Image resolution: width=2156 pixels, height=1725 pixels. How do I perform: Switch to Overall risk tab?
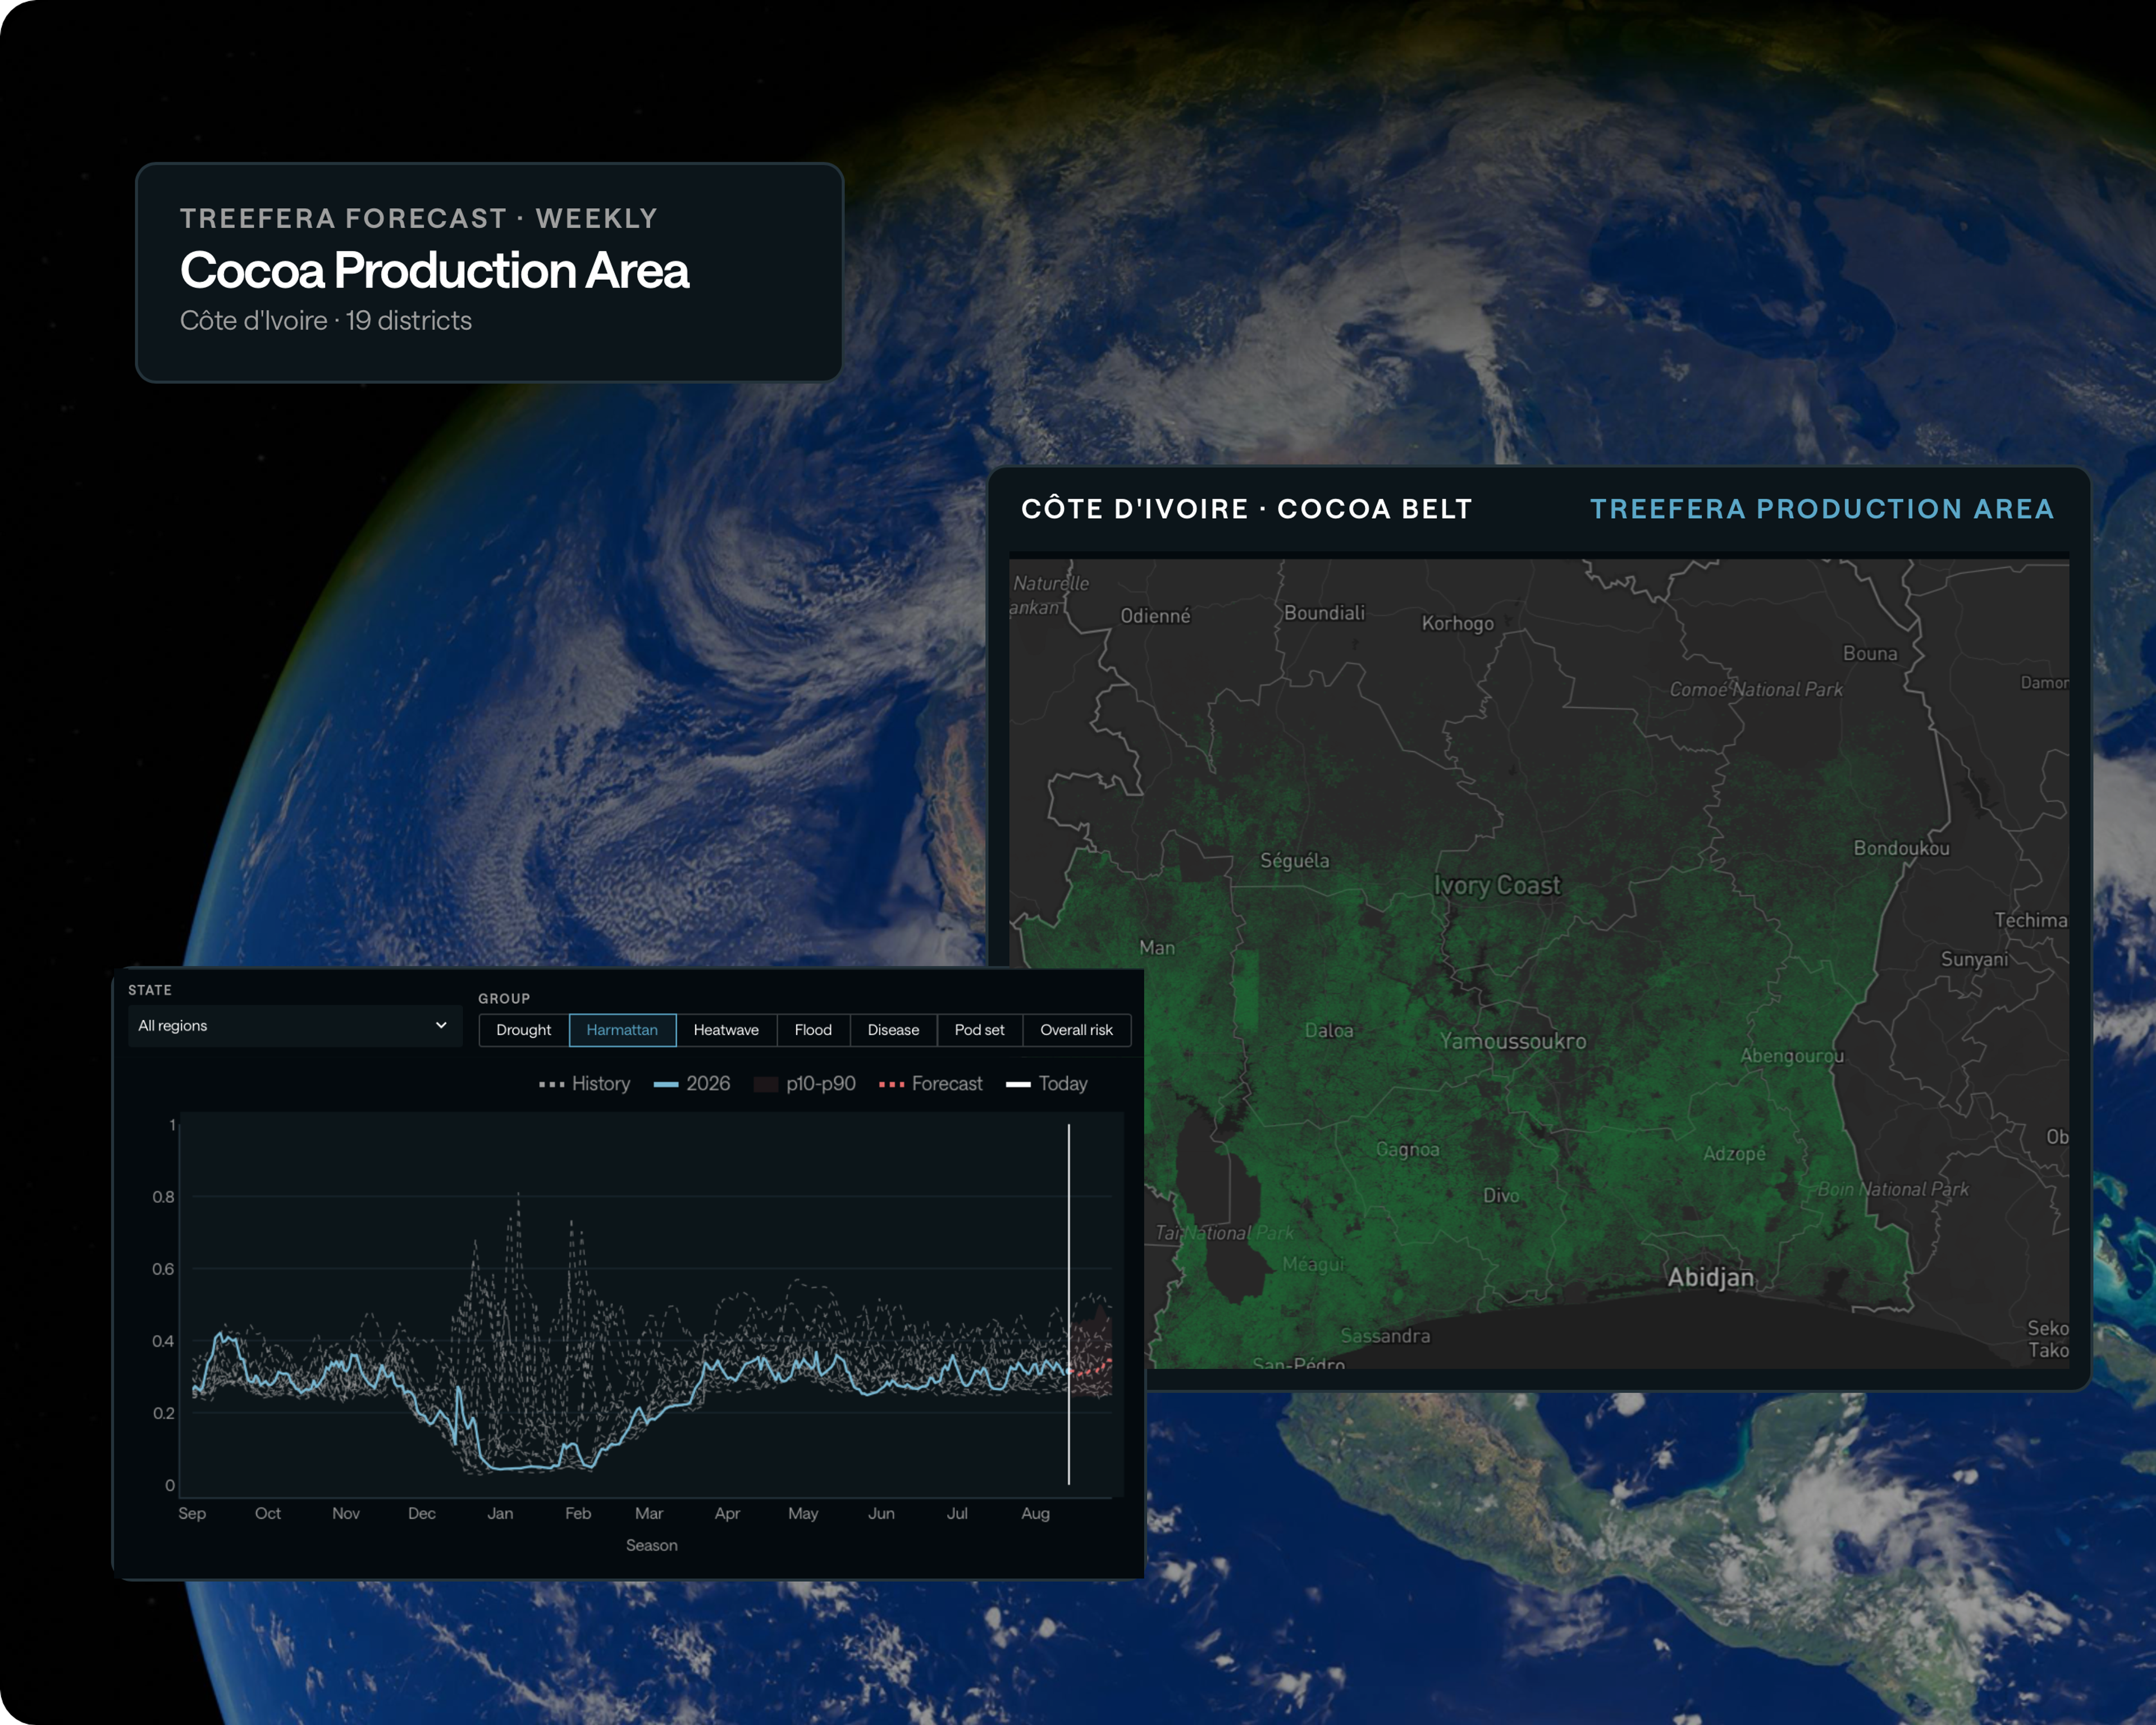tap(1076, 1030)
